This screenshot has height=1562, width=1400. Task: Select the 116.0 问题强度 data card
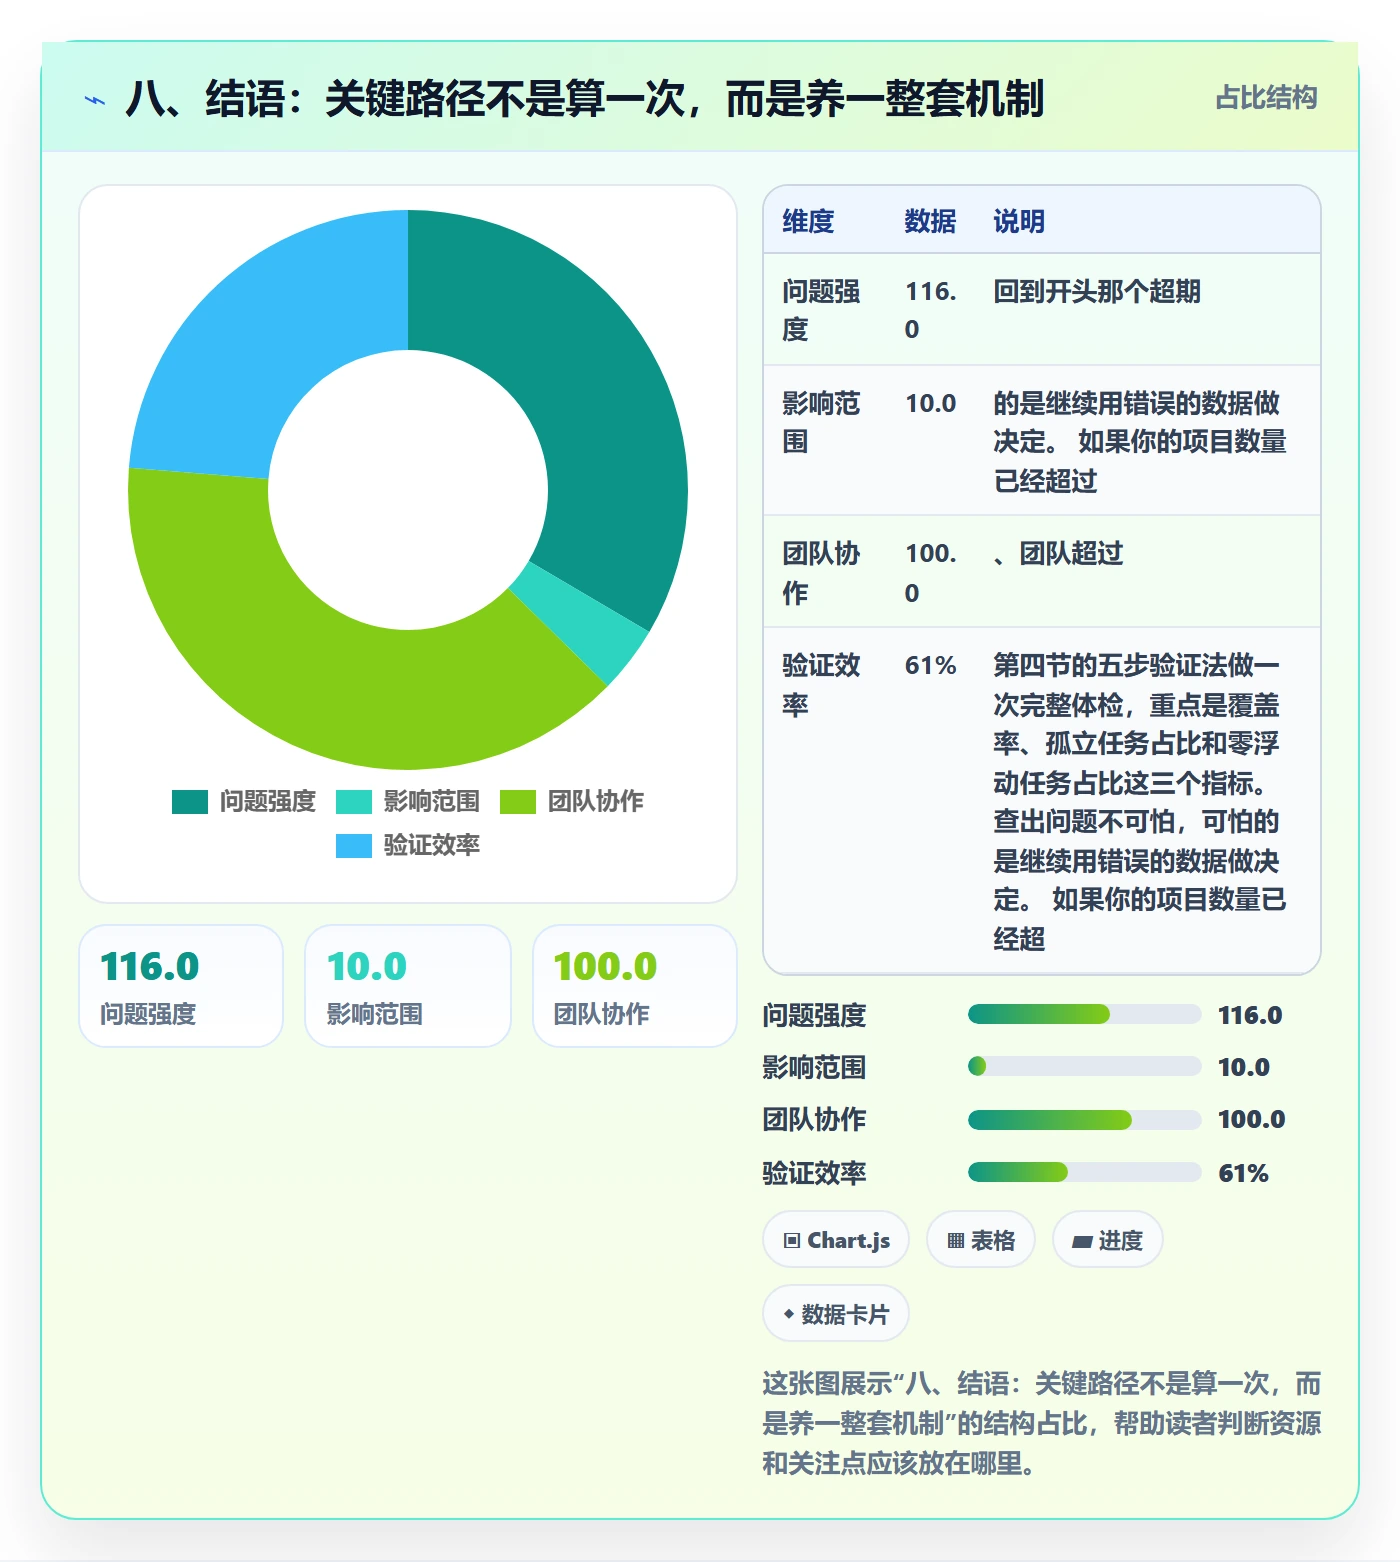pyautogui.click(x=181, y=986)
